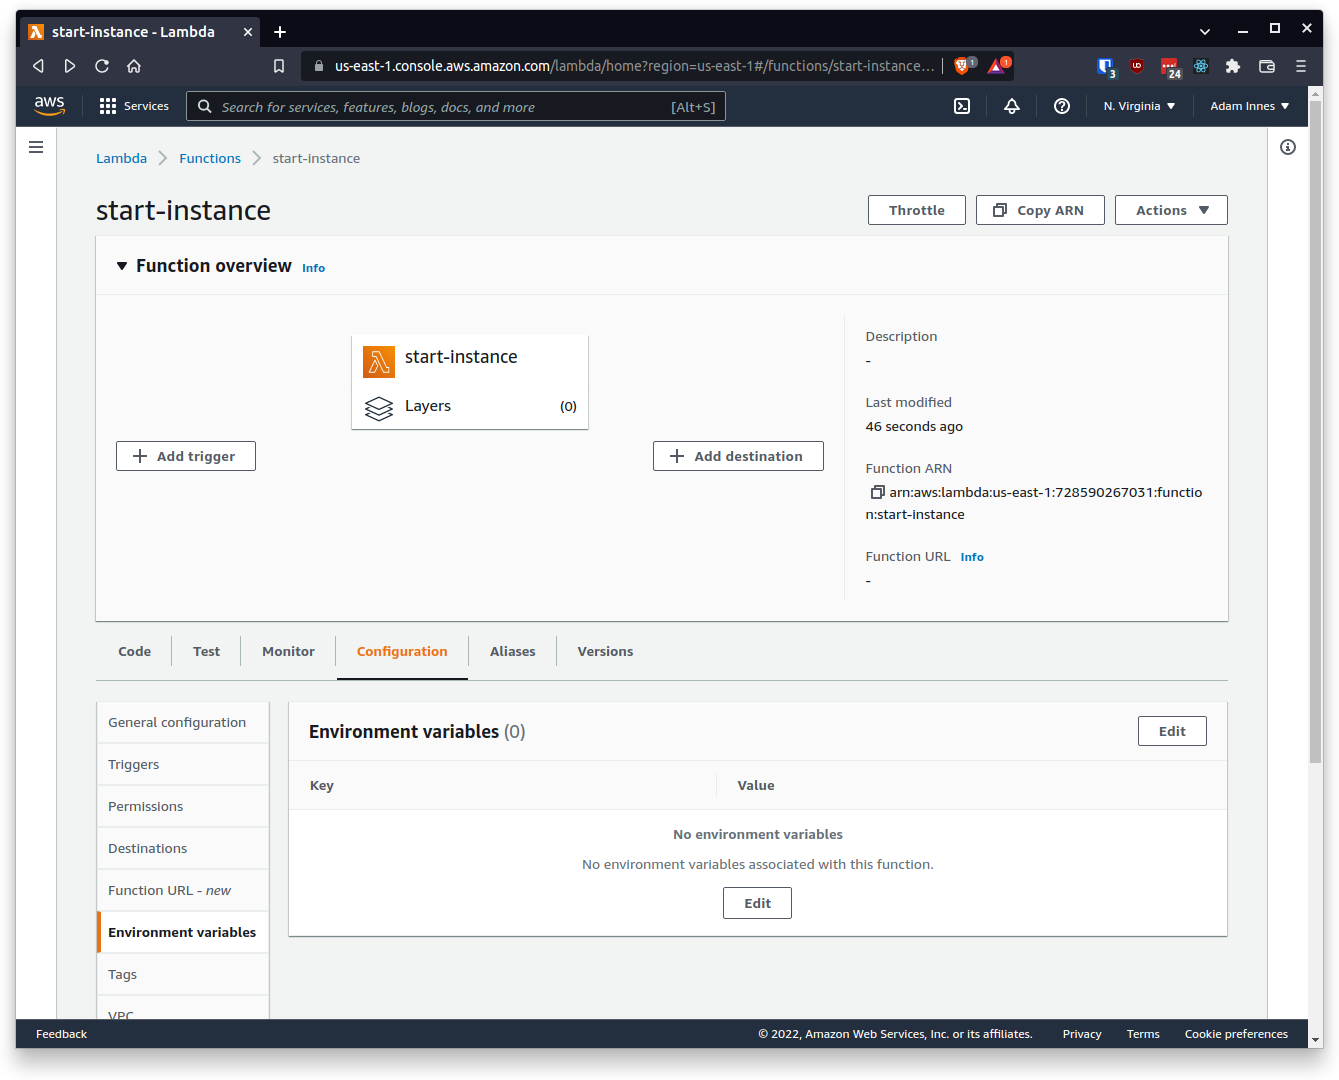Click the Add destination button
Viewport: 1339px width, 1080px height.
(738, 456)
